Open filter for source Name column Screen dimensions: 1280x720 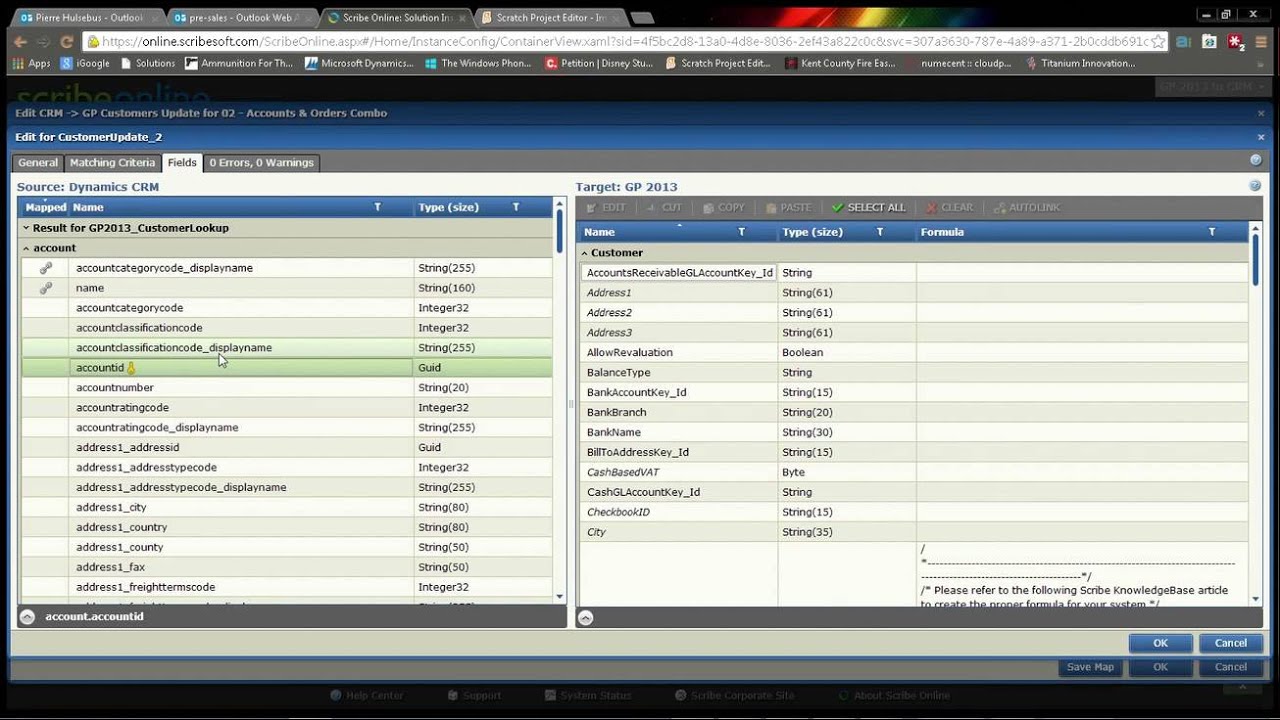point(377,207)
